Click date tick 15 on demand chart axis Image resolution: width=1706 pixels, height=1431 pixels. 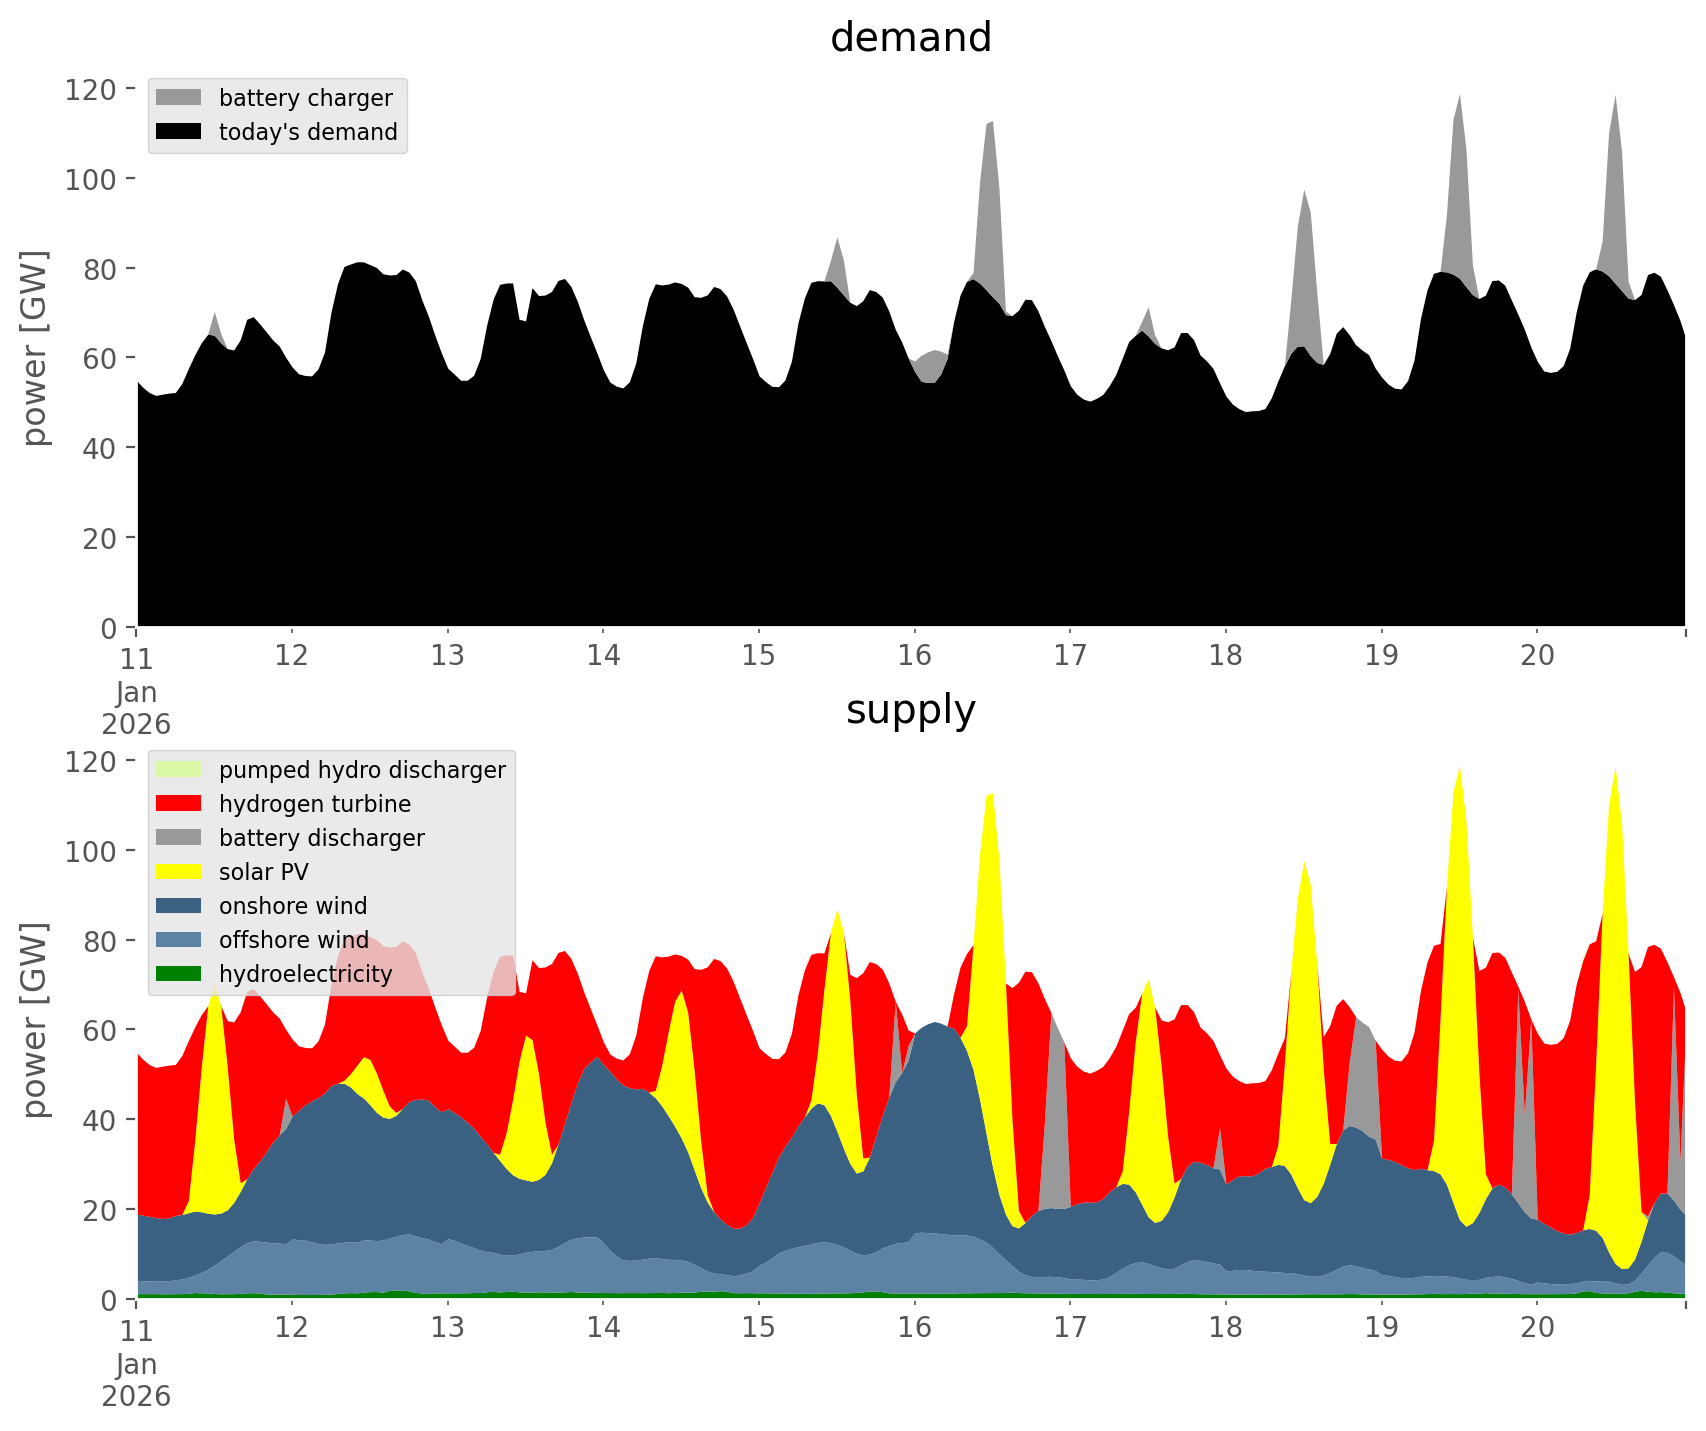[x=759, y=656]
